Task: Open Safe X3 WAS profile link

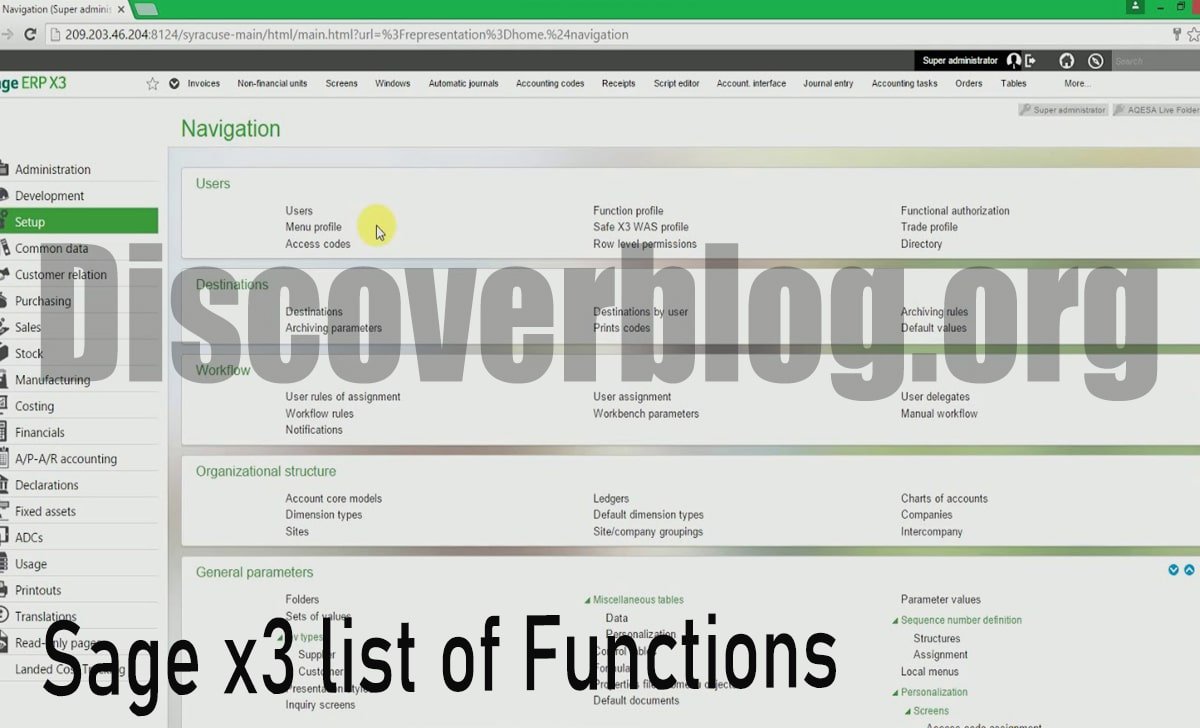Action: (641, 227)
